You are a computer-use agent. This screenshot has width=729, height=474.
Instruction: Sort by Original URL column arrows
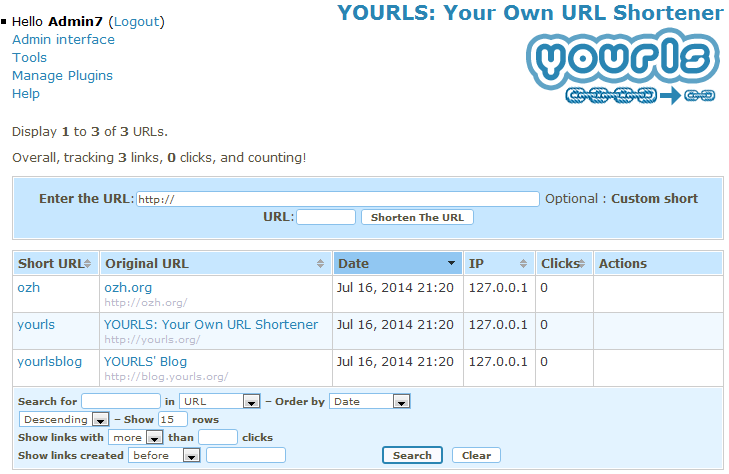click(x=320, y=264)
